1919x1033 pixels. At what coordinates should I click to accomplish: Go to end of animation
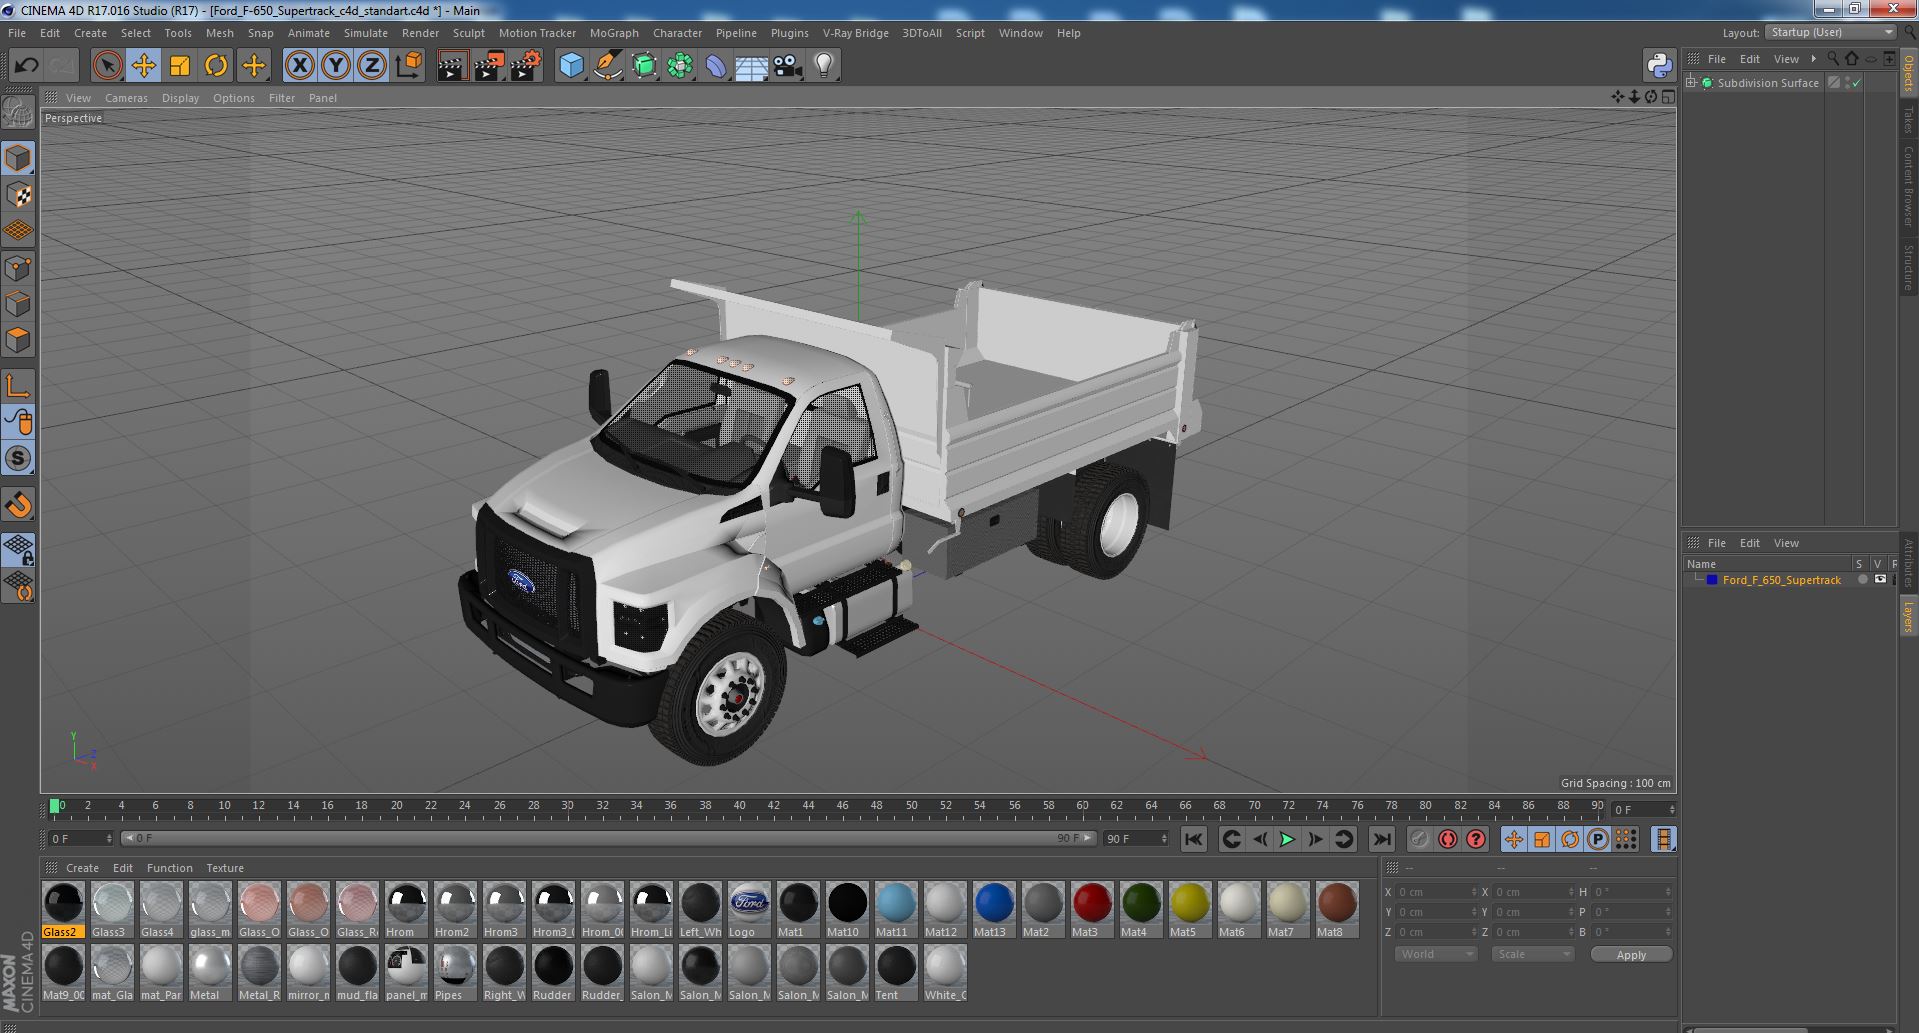[x=1381, y=840]
